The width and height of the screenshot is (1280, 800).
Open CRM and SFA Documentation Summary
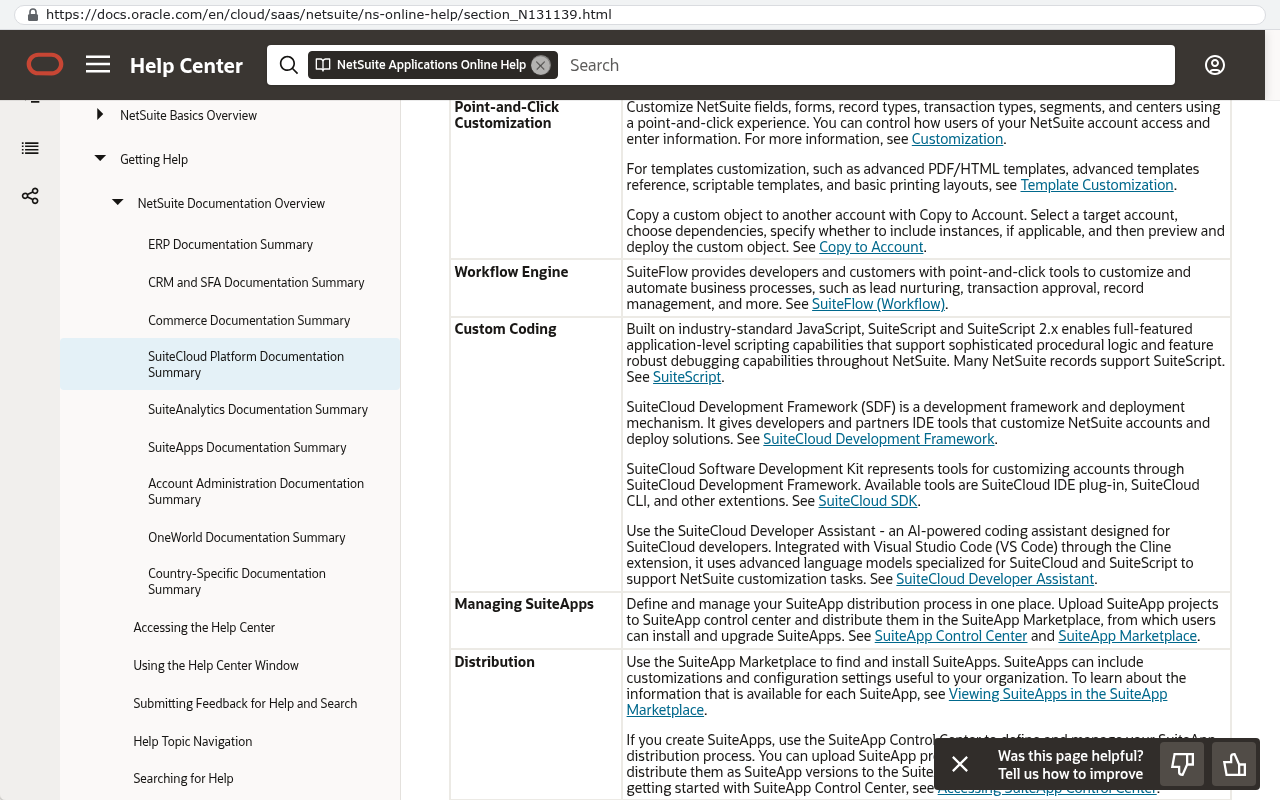(256, 282)
